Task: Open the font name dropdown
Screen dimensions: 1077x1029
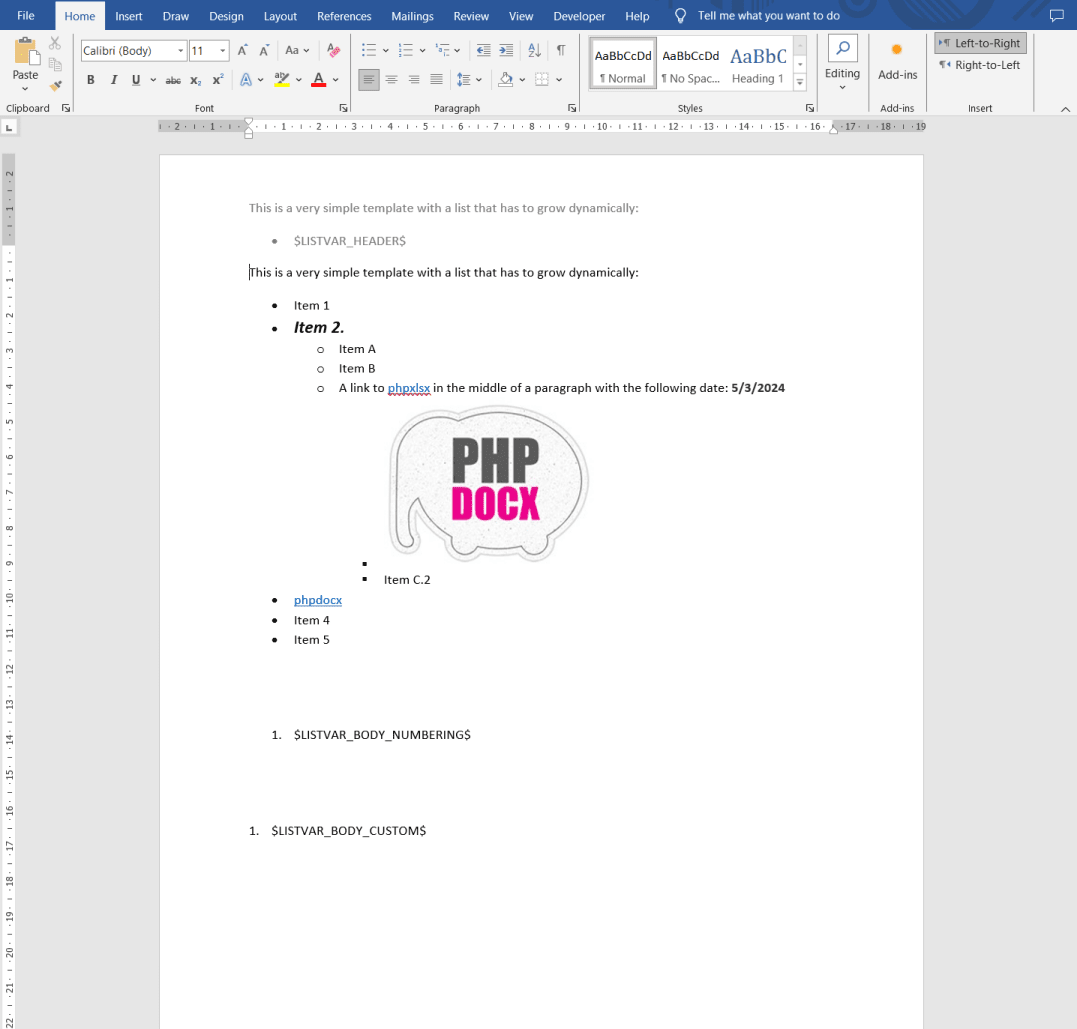Action: pyautogui.click(x=181, y=51)
